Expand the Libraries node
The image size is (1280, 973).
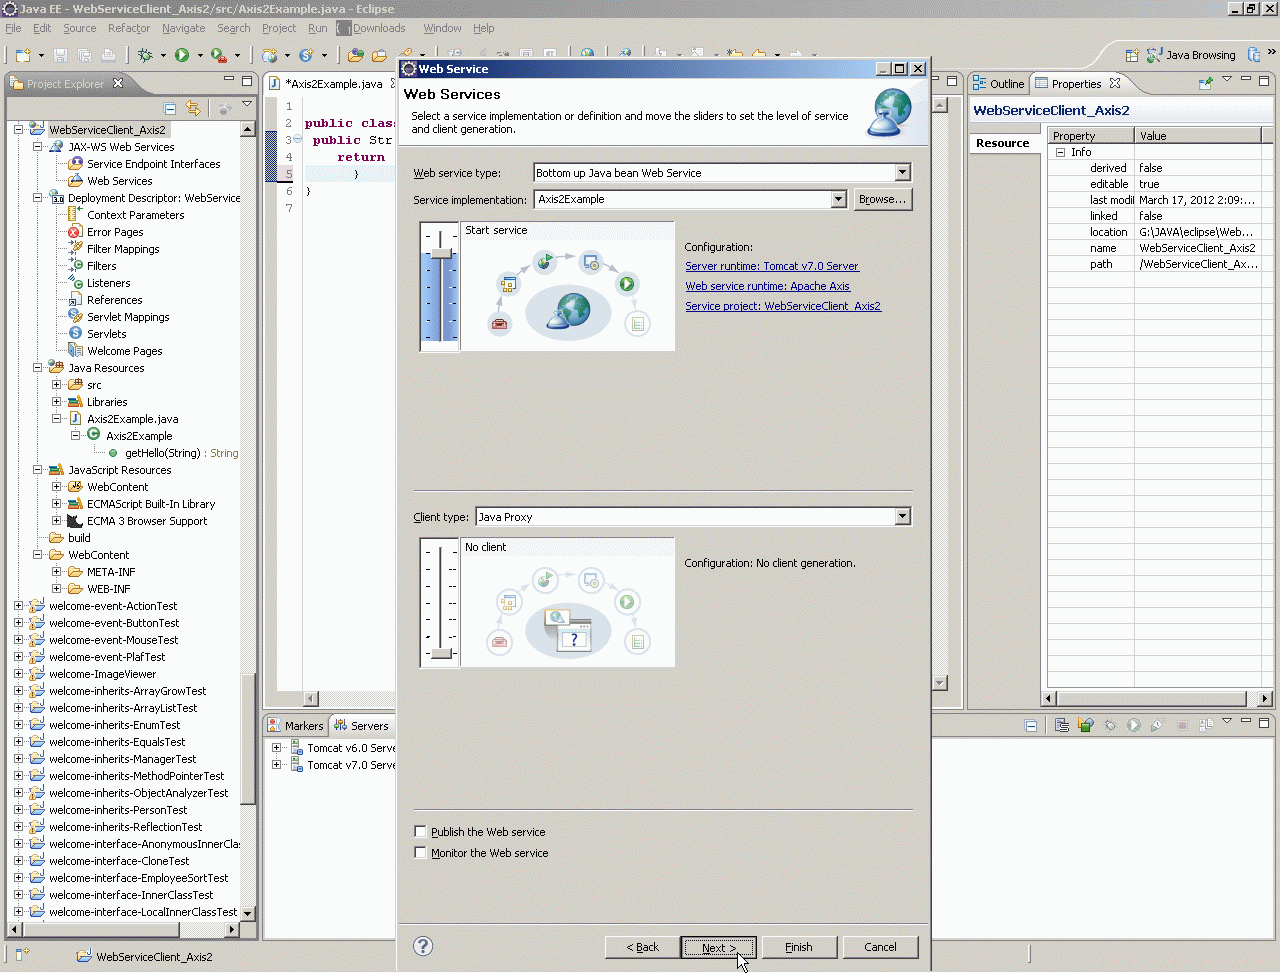(56, 402)
